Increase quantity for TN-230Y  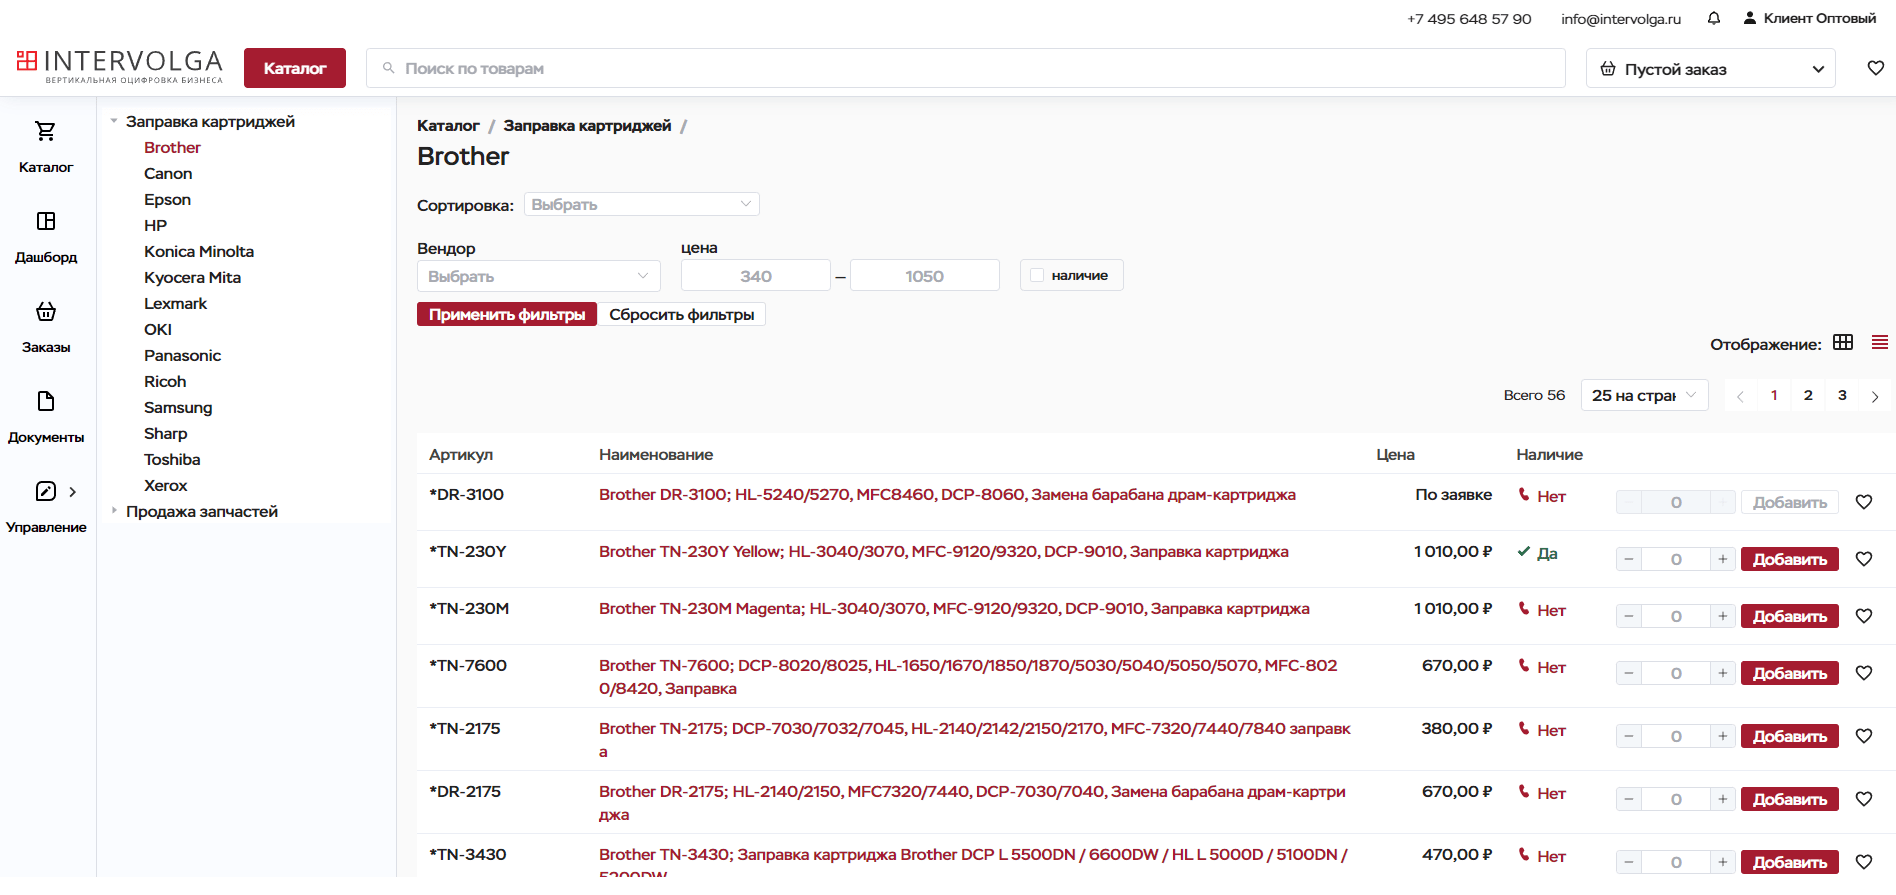coord(1722,559)
